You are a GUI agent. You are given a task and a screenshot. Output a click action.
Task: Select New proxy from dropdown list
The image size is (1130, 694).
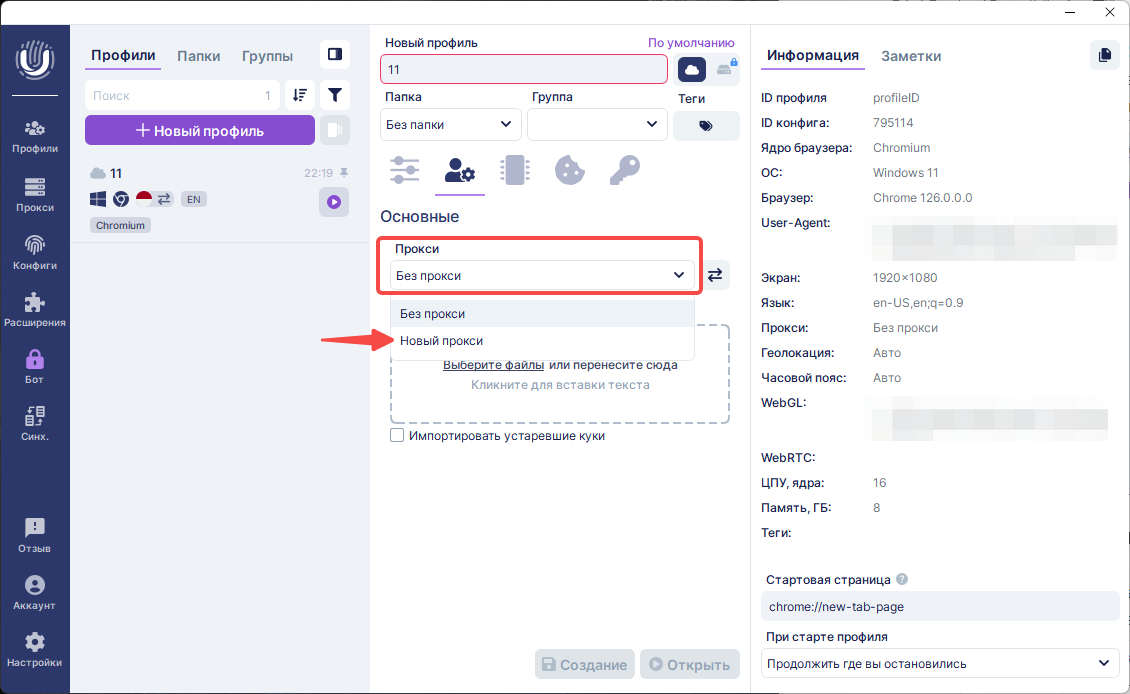pyautogui.click(x=441, y=341)
